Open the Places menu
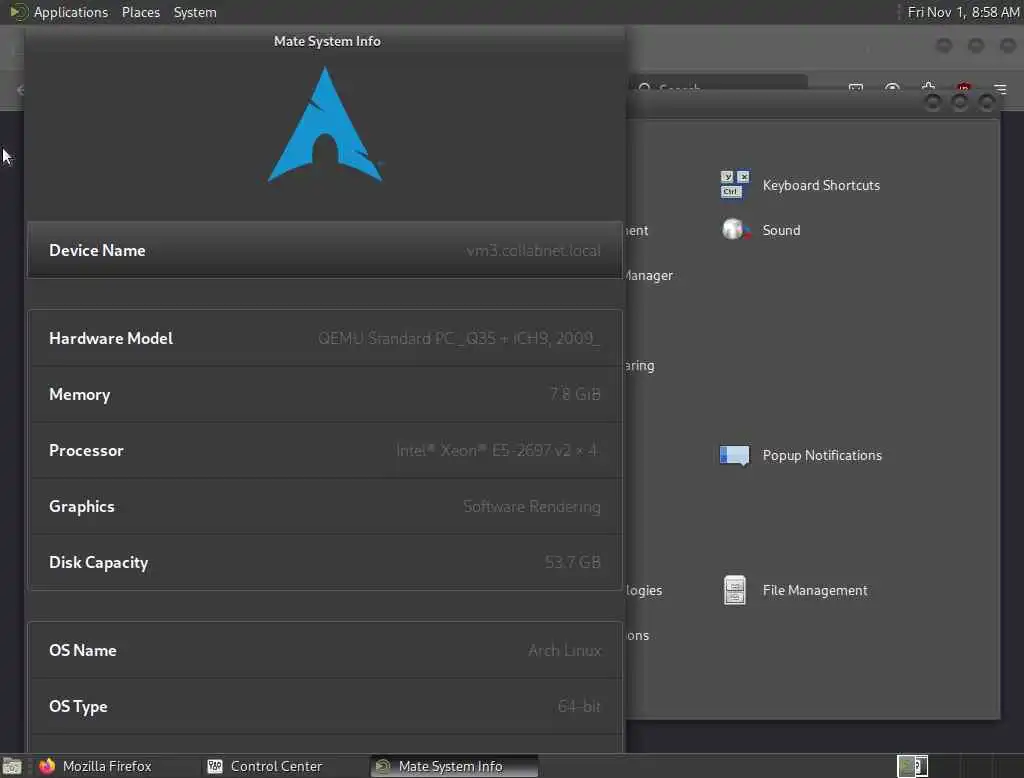 click(140, 12)
